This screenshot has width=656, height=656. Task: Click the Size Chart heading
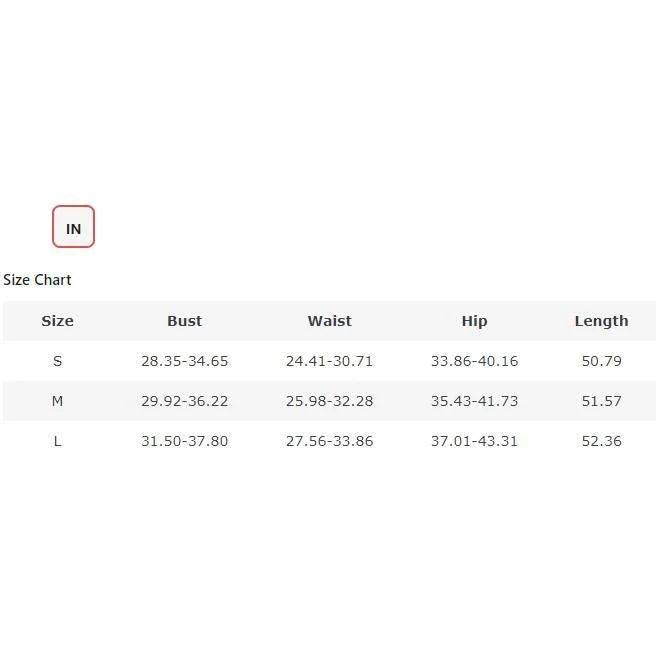(37, 279)
